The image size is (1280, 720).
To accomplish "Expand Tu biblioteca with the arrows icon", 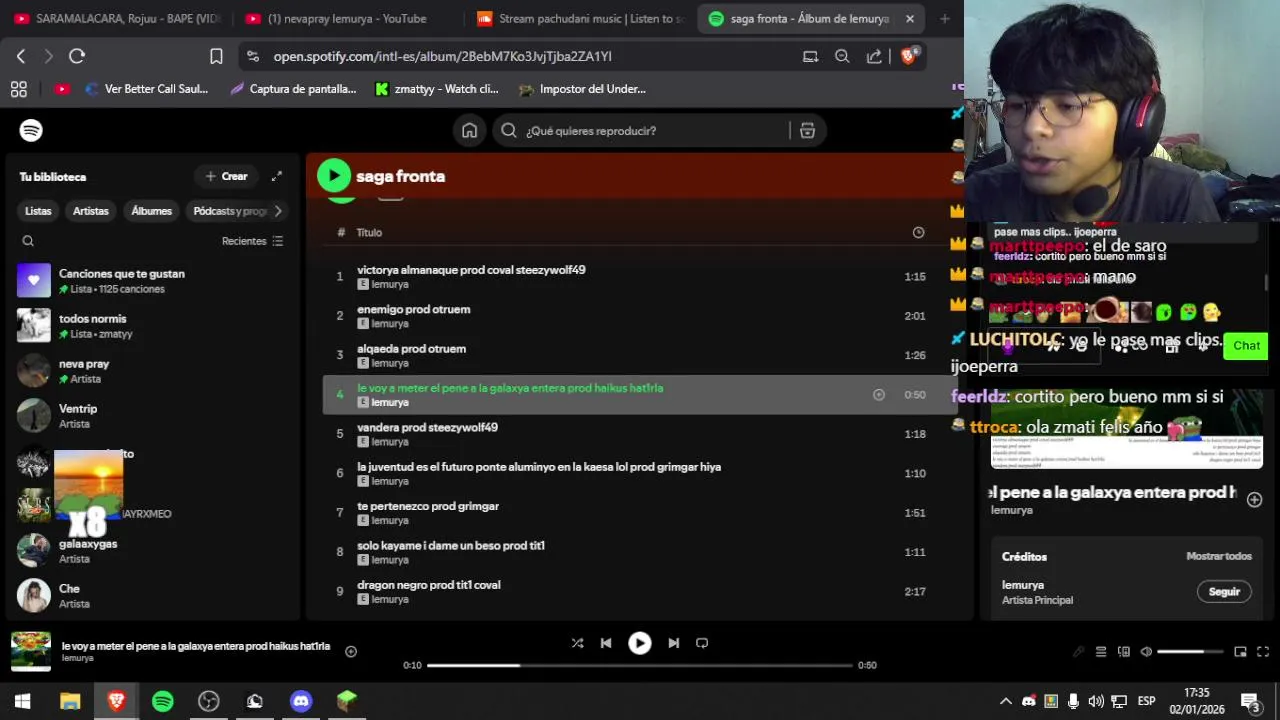I will [277, 176].
